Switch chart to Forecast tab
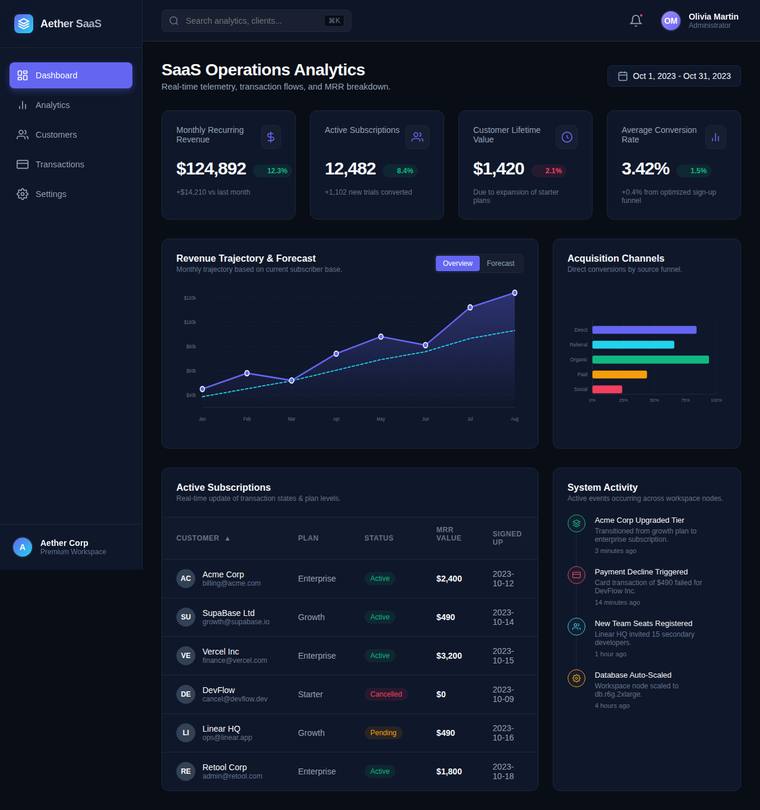The image size is (760, 810). click(x=501, y=263)
